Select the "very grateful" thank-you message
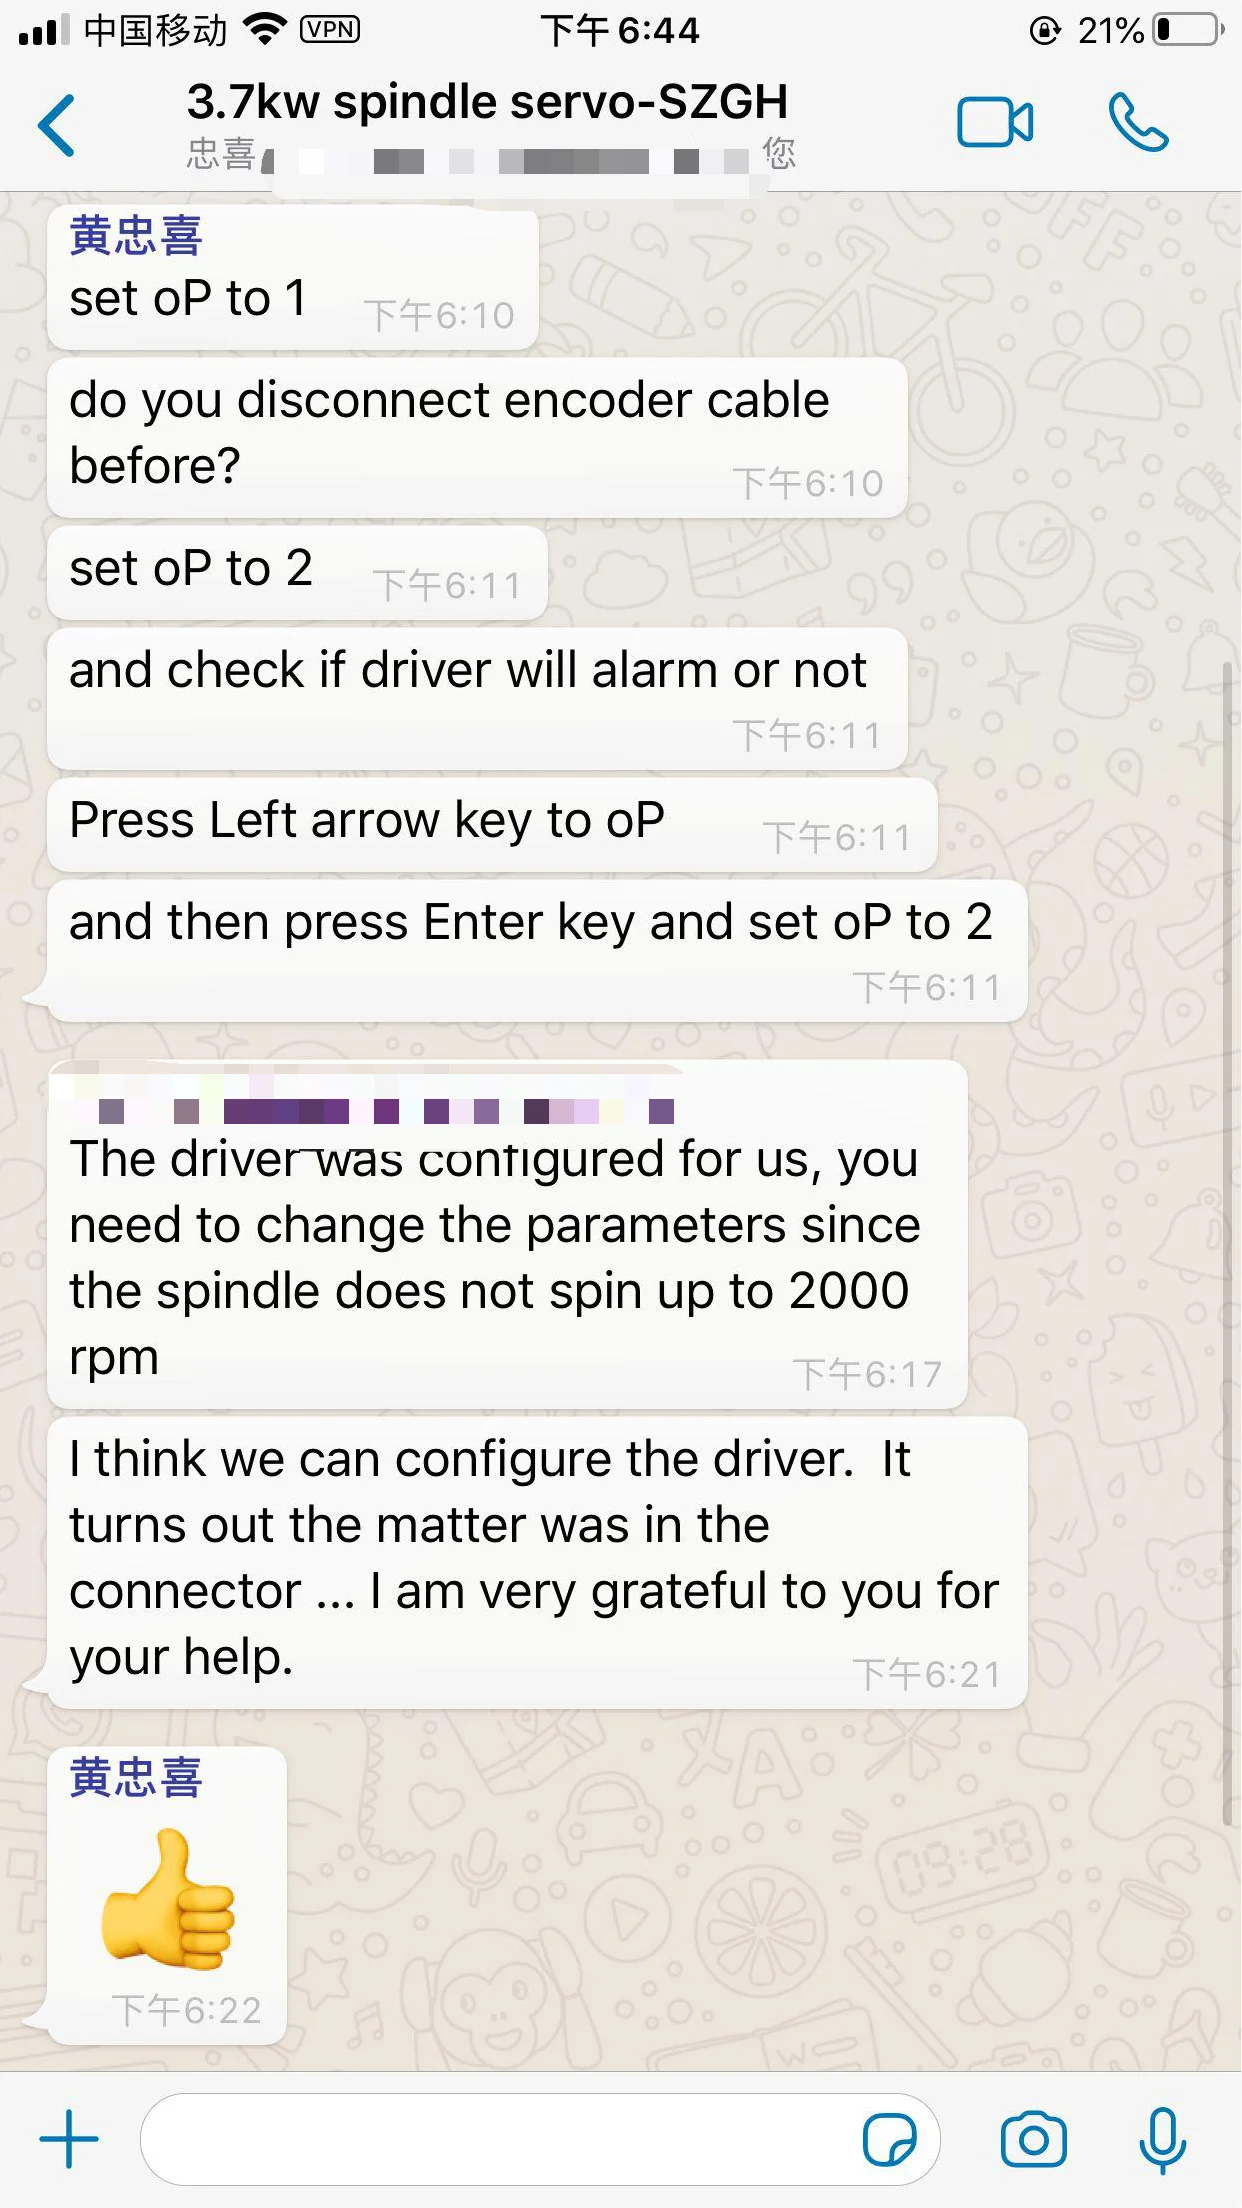 (537, 1562)
